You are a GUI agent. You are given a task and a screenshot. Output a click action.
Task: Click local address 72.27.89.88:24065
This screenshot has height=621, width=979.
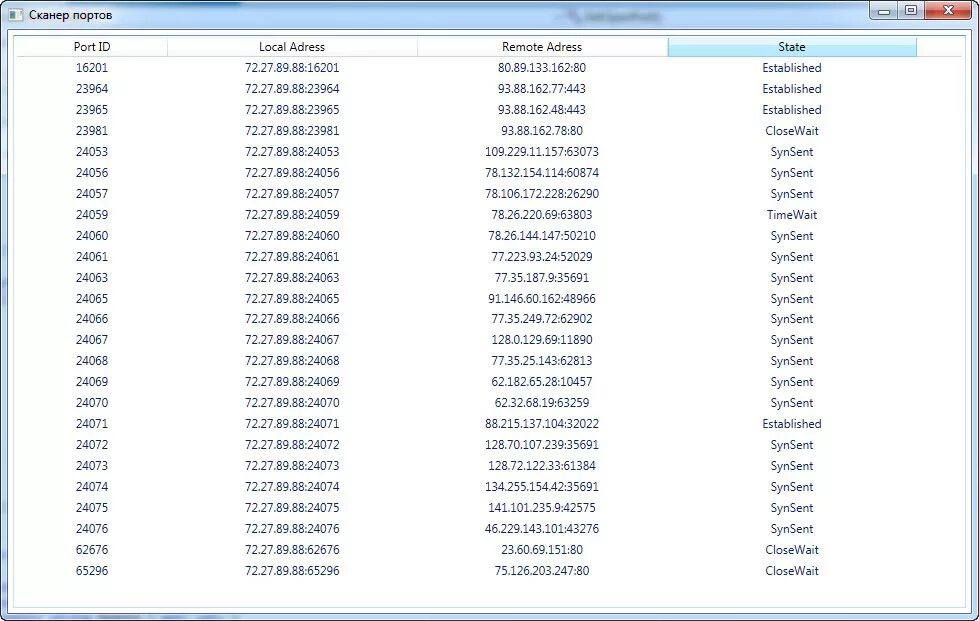click(292, 298)
